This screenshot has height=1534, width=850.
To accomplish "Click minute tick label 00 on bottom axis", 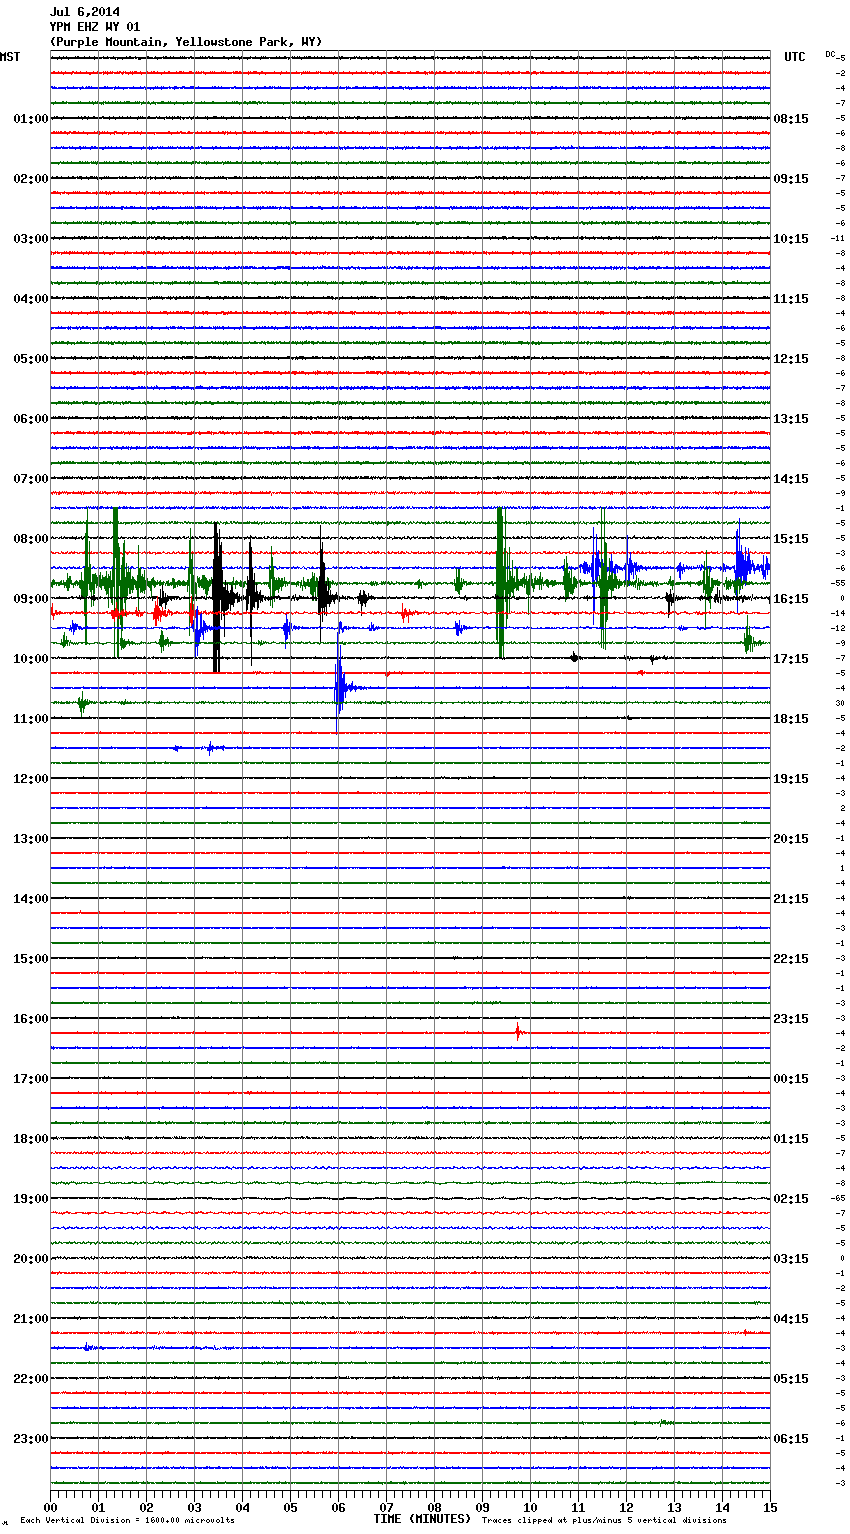I will tap(50, 1507).
